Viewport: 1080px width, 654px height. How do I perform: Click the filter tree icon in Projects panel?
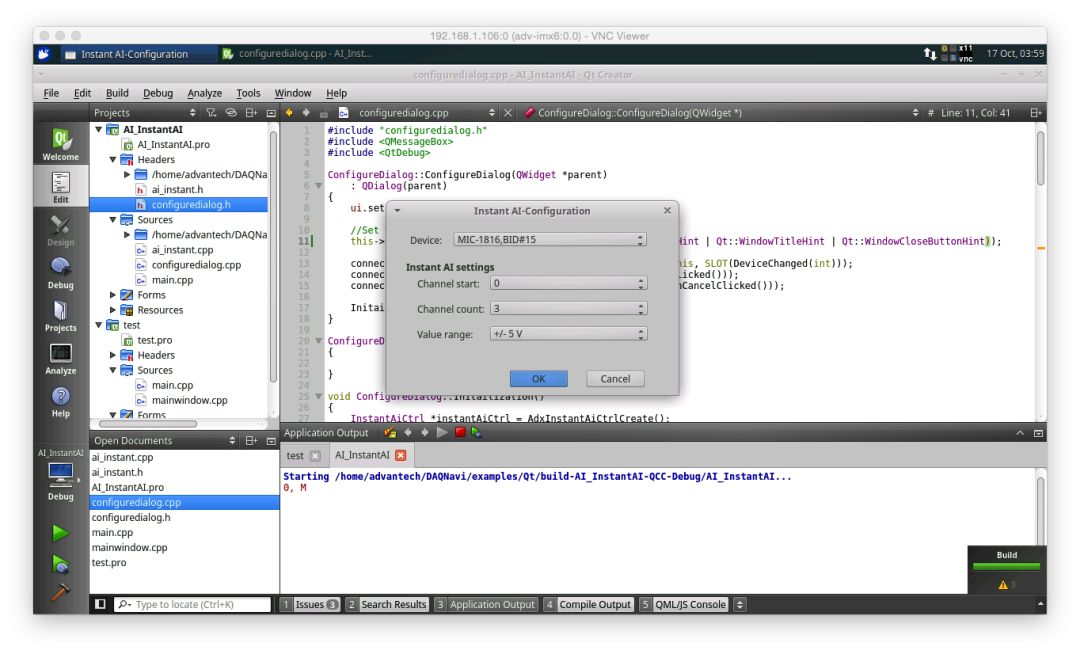pos(211,112)
